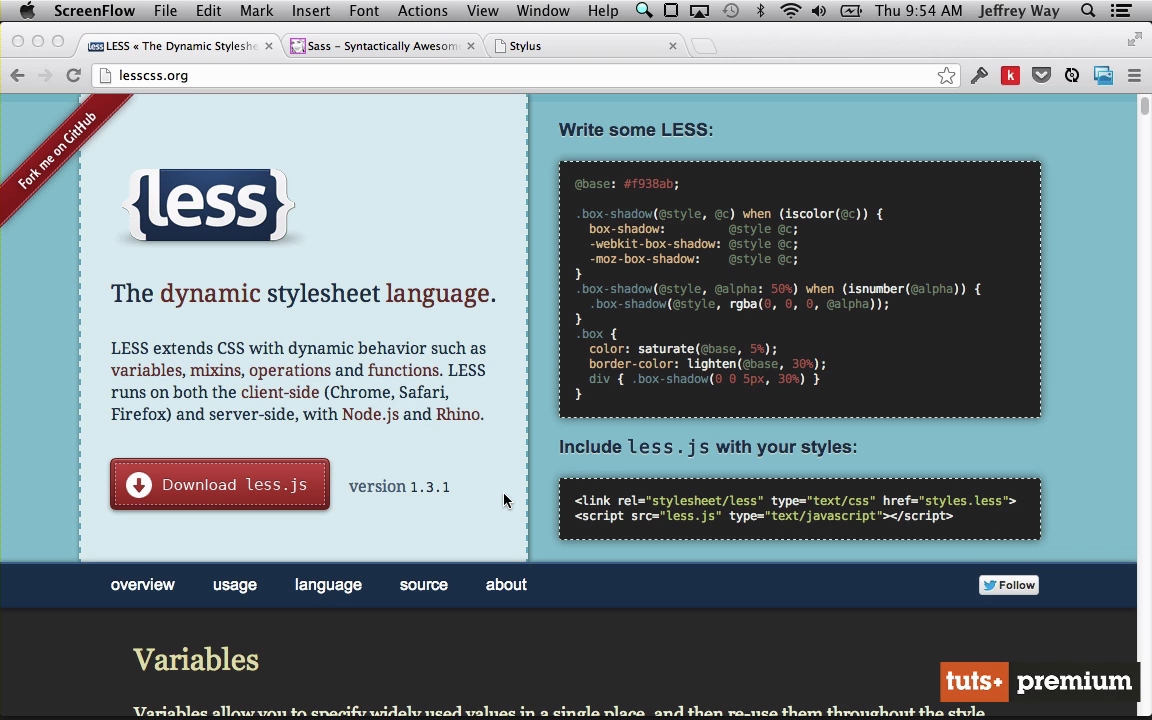Click the volume menu bar icon
The height and width of the screenshot is (720, 1152).
(x=818, y=10)
